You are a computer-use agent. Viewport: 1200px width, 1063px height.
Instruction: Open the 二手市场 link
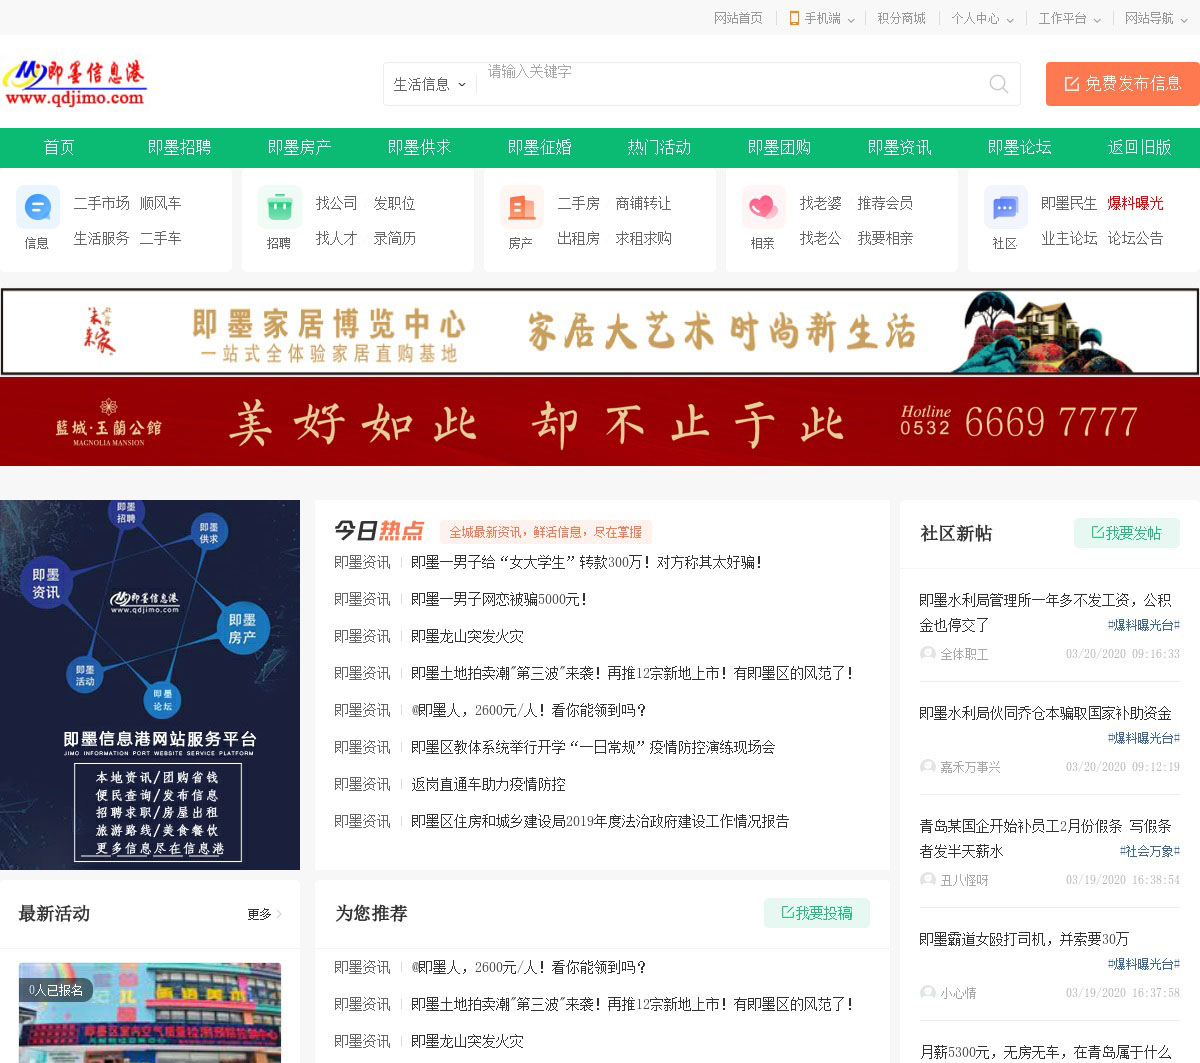(101, 203)
